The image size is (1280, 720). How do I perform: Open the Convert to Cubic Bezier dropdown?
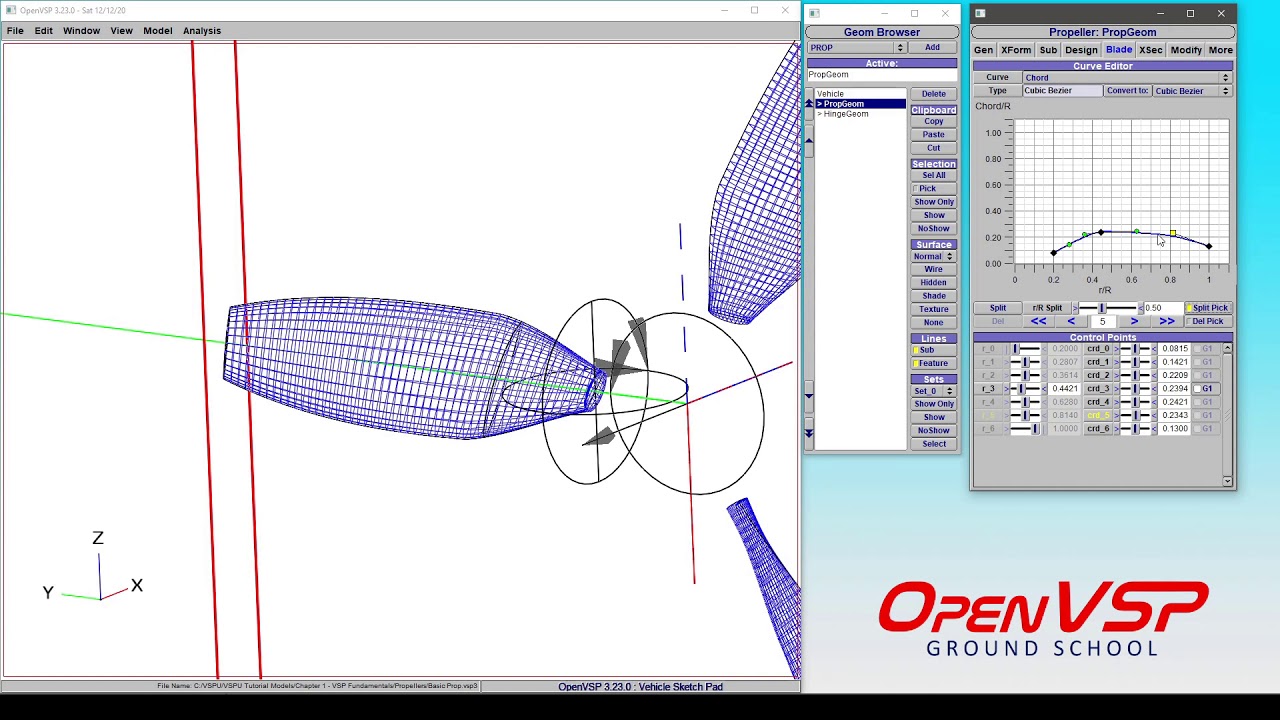[x=1191, y=91]
